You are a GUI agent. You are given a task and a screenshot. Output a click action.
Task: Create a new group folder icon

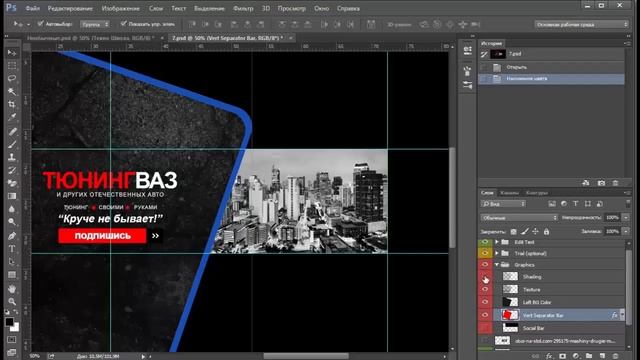point(589,356)
